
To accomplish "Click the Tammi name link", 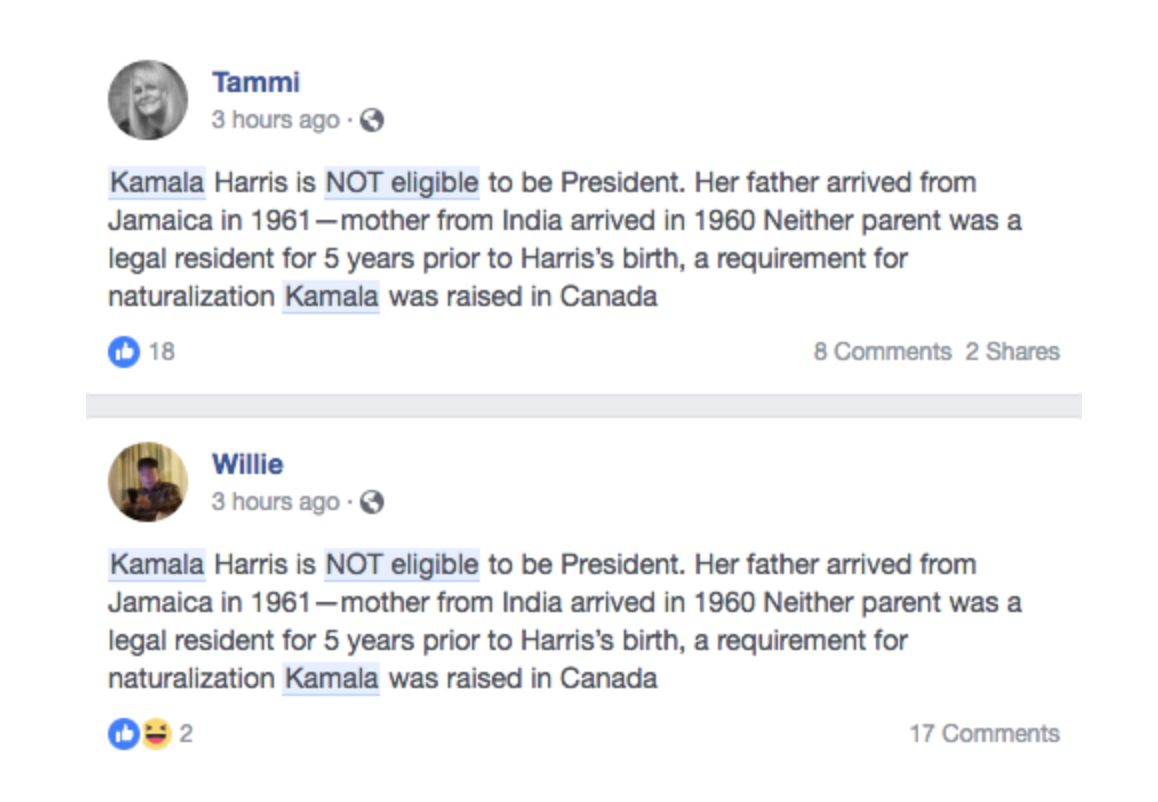I will pyautogui.click(x=256, y=82).
